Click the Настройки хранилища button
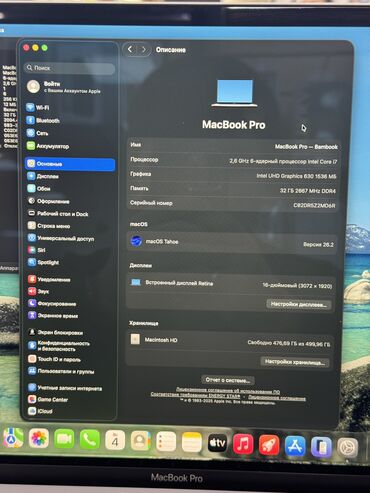 [295, 362]
